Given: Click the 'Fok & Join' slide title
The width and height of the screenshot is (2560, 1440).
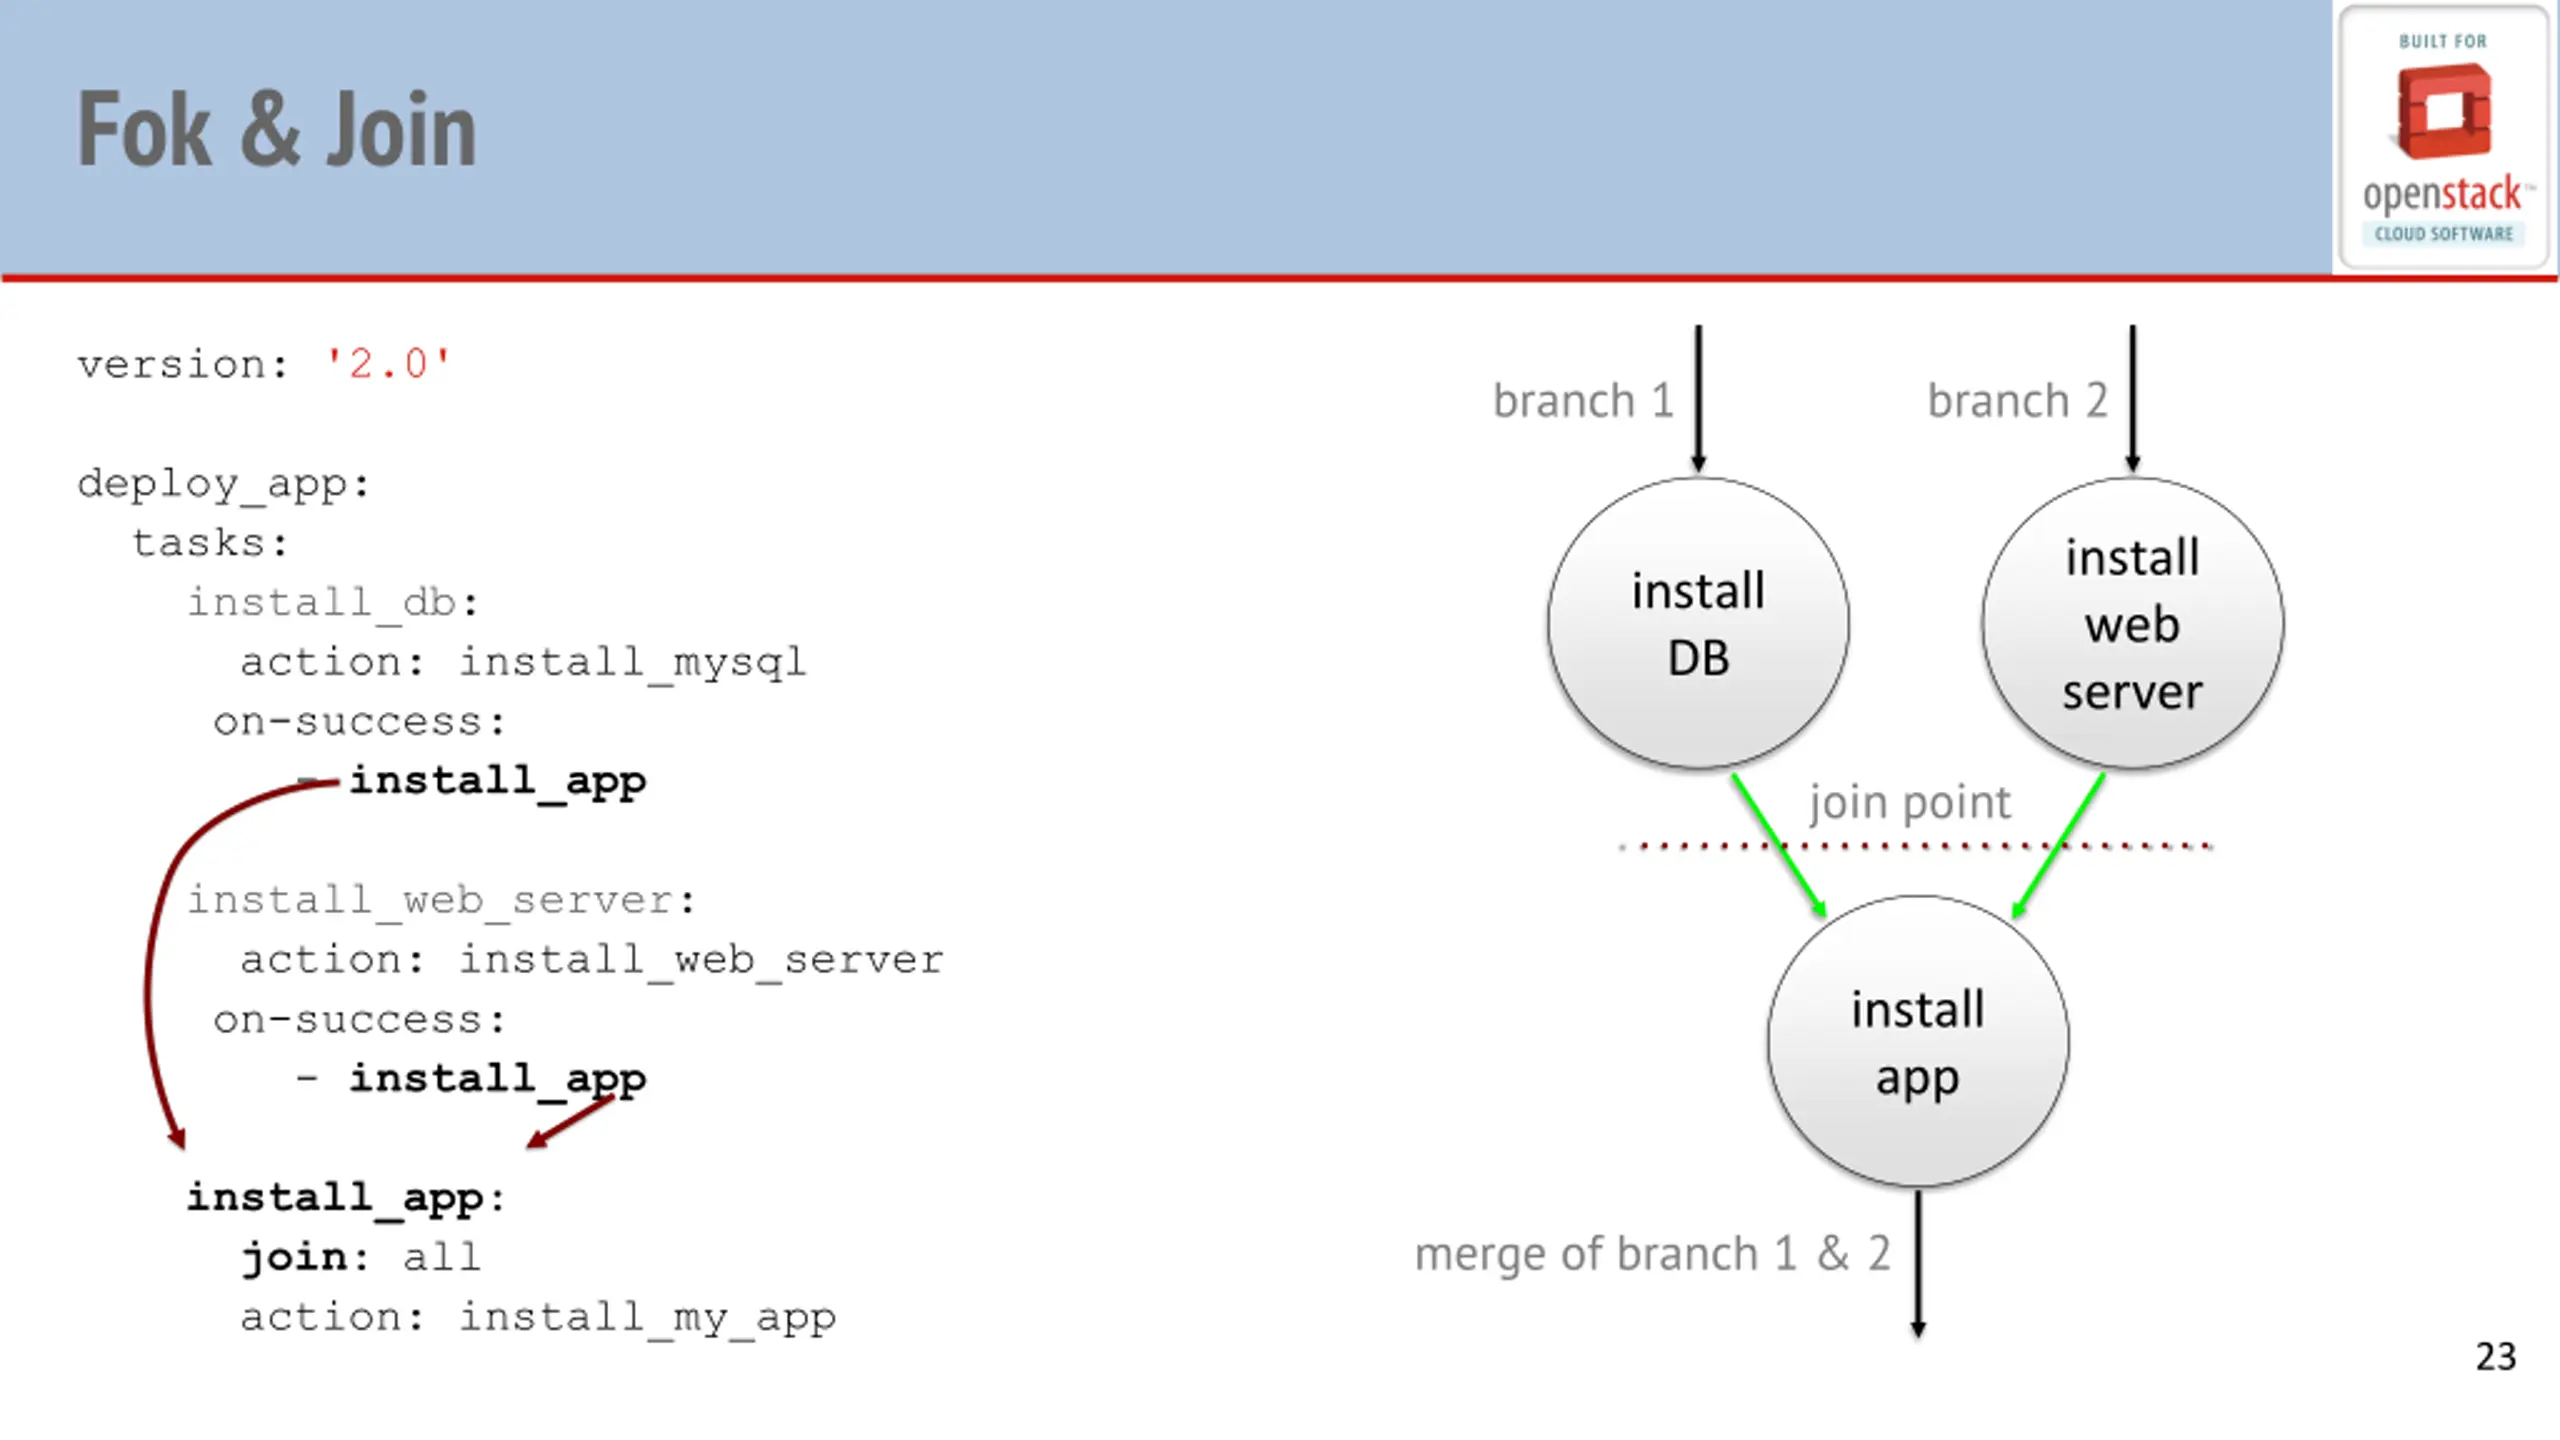Looking at the screenshot, I should 277,129.
